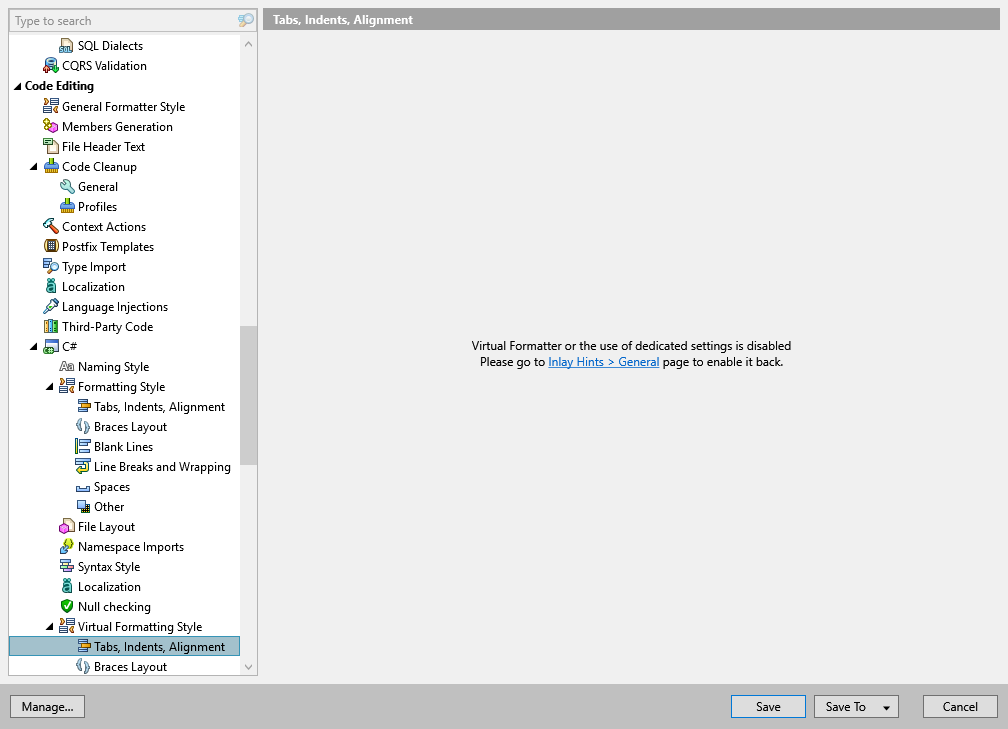Open the CQRS Validation settings icon
Screen dimensions: 1008x729
(x=53, y=65)
